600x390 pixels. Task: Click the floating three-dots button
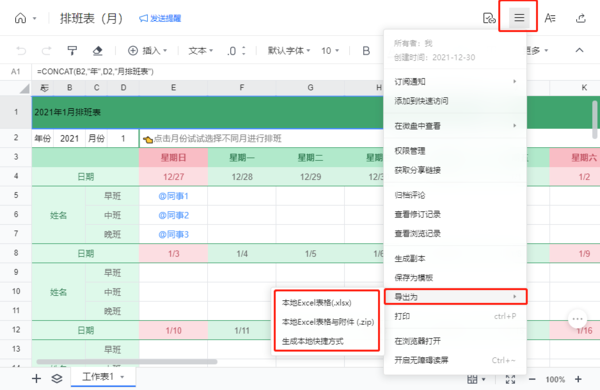[x=577, y=318]
